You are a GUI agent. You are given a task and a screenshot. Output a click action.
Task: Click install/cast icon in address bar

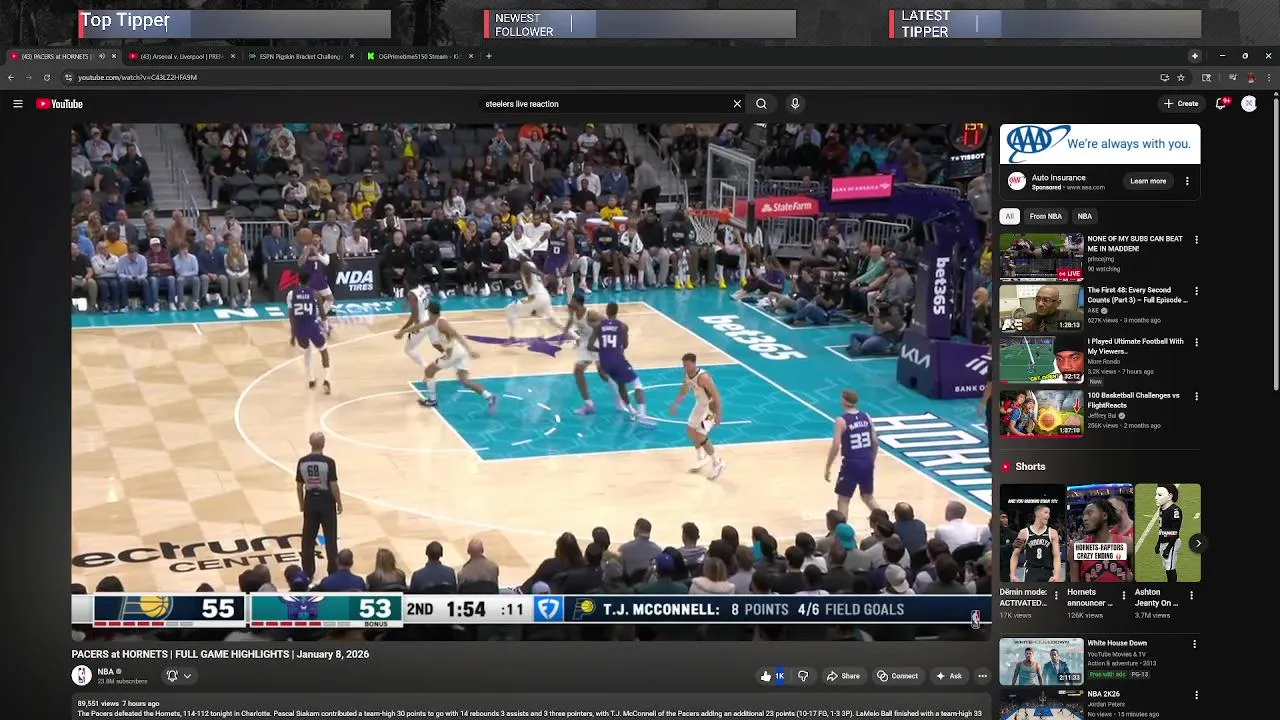(1164, 77)
